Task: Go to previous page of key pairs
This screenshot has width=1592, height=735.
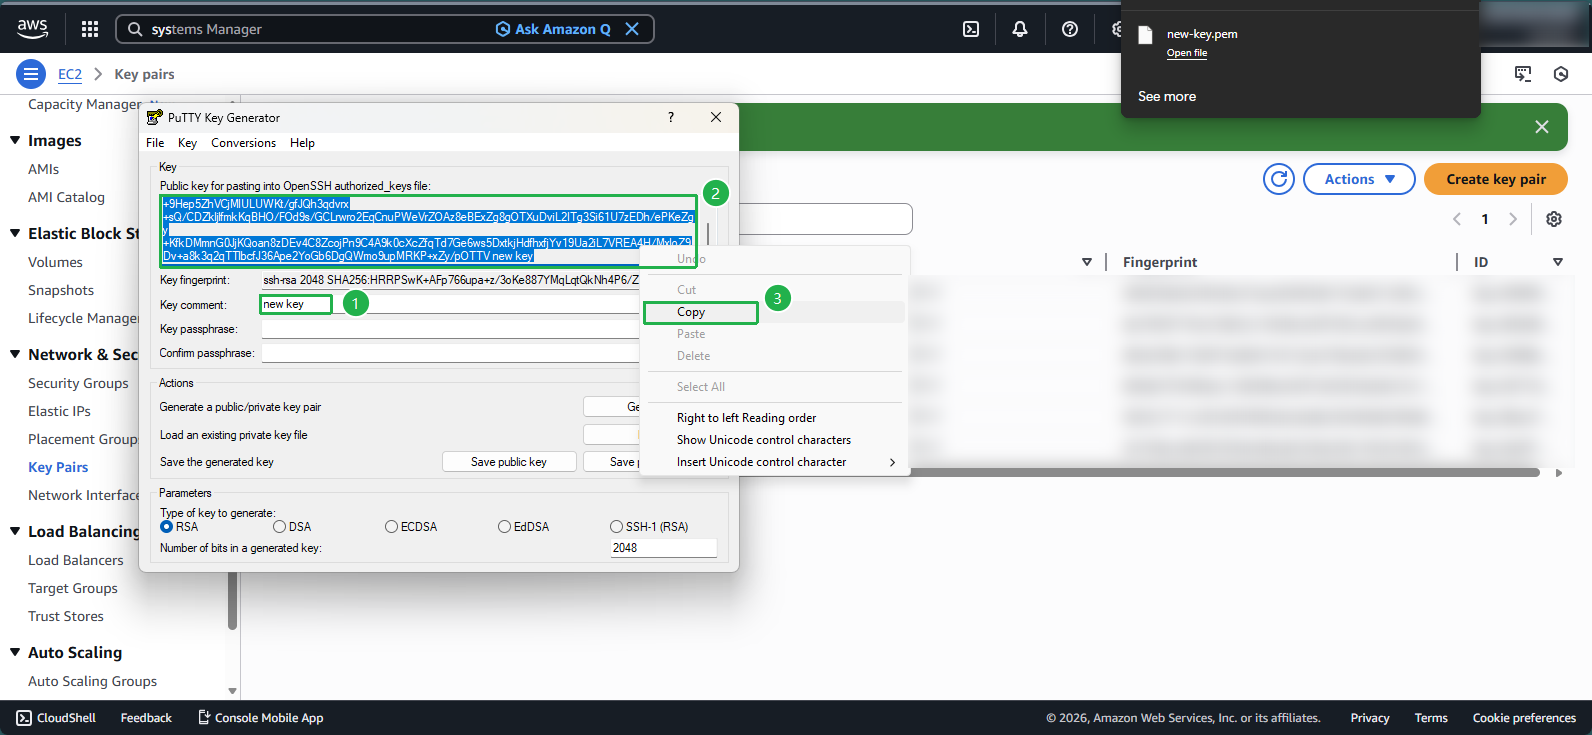Action: pos(1457,219)
